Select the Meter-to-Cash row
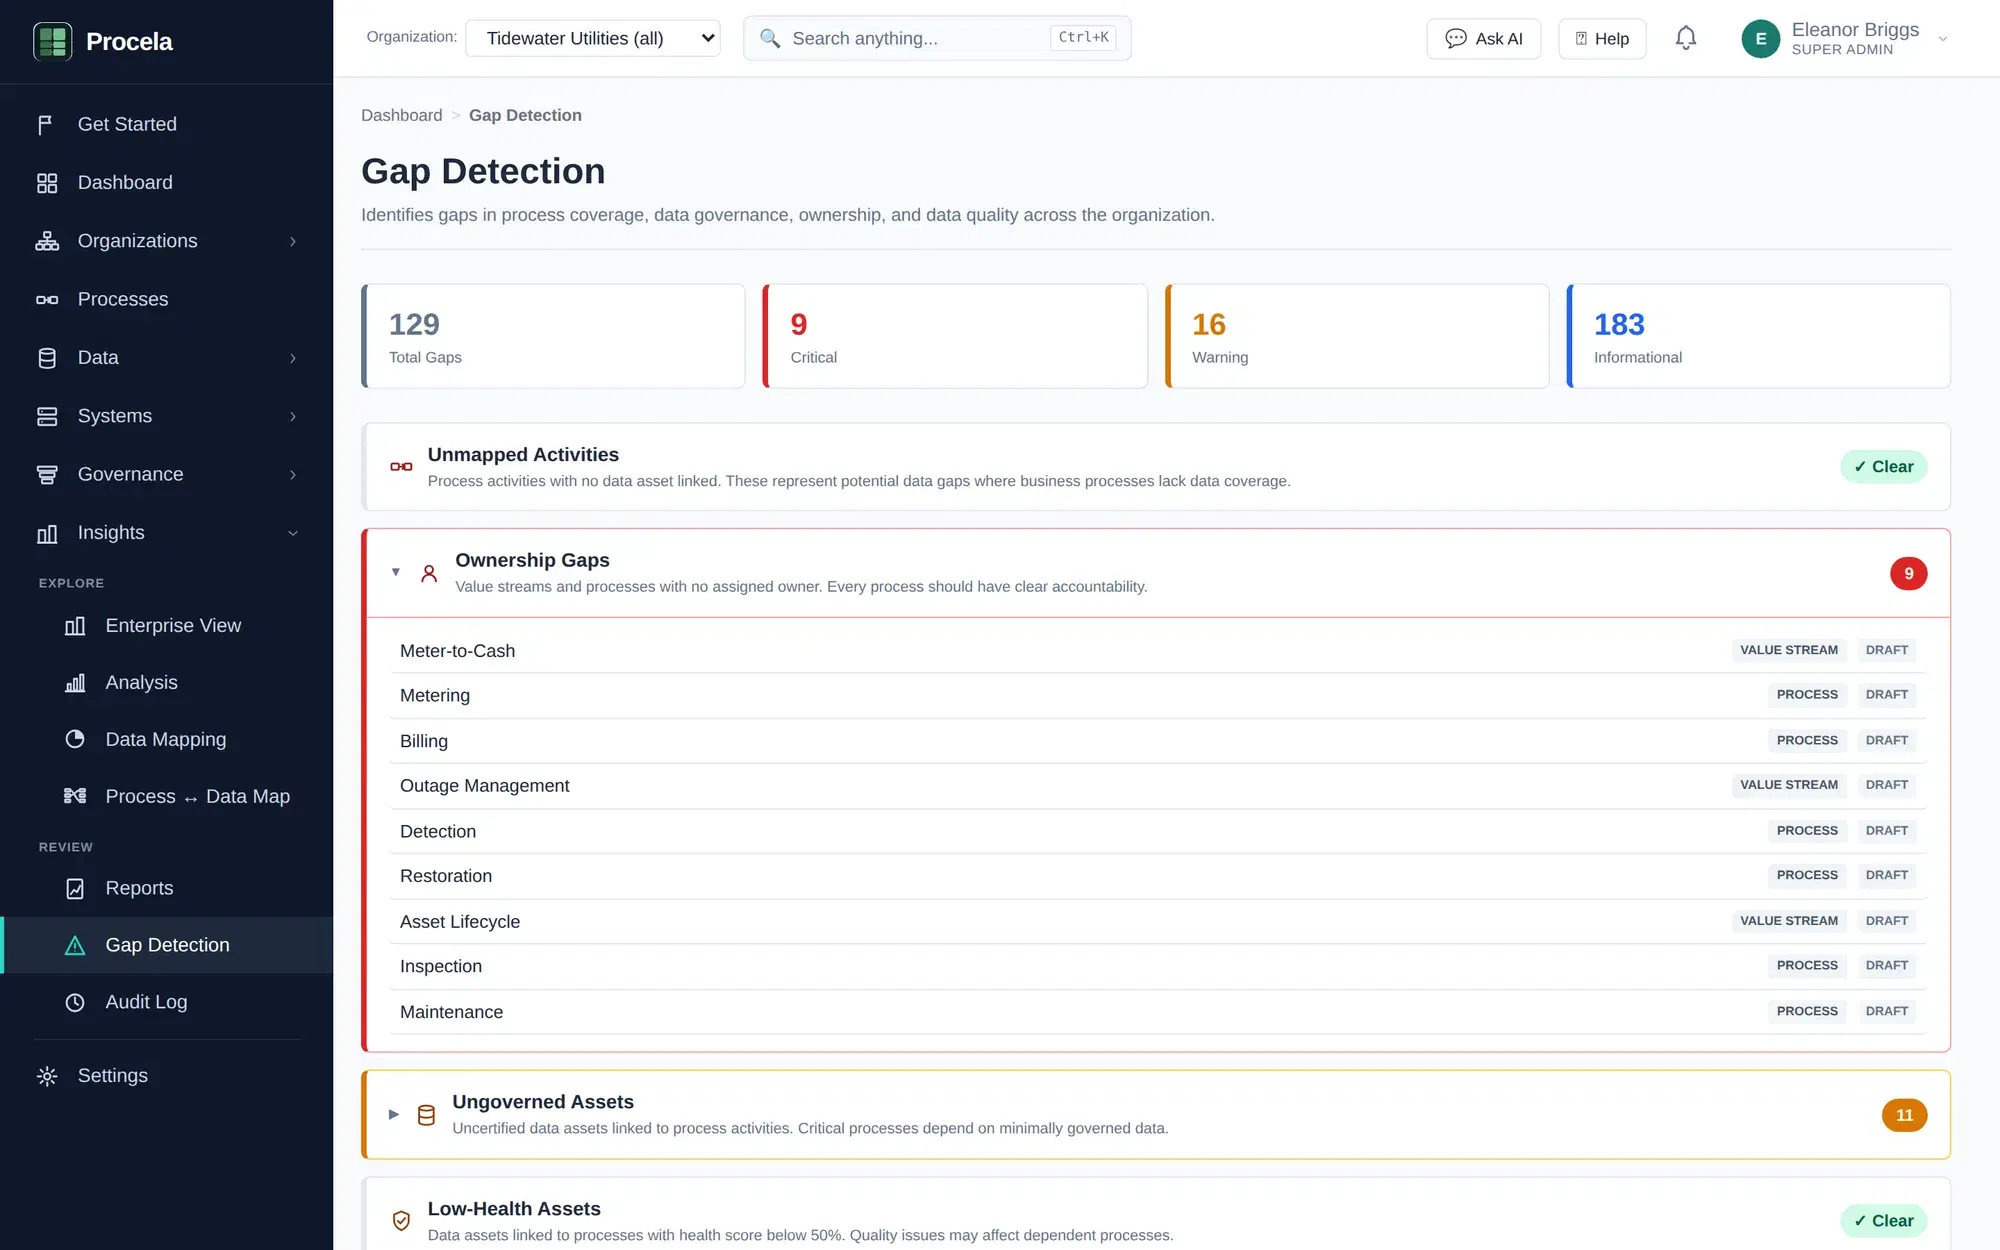The height and width of the screenshot is (1250, 2000). (1157, 651)
